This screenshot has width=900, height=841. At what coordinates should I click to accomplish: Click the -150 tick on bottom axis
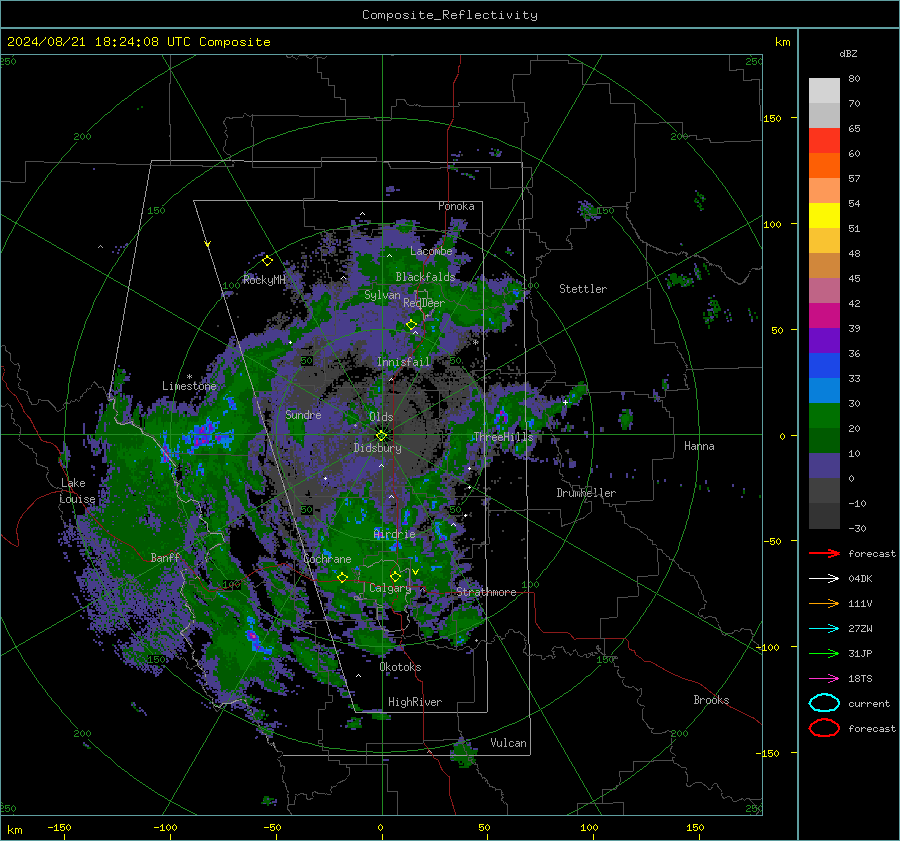(x=59, y=827)
